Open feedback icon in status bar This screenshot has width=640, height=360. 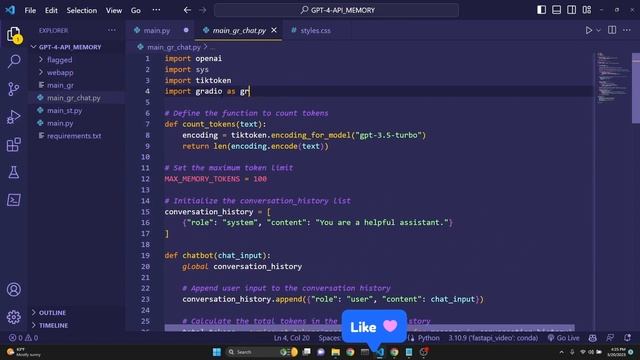610,338
